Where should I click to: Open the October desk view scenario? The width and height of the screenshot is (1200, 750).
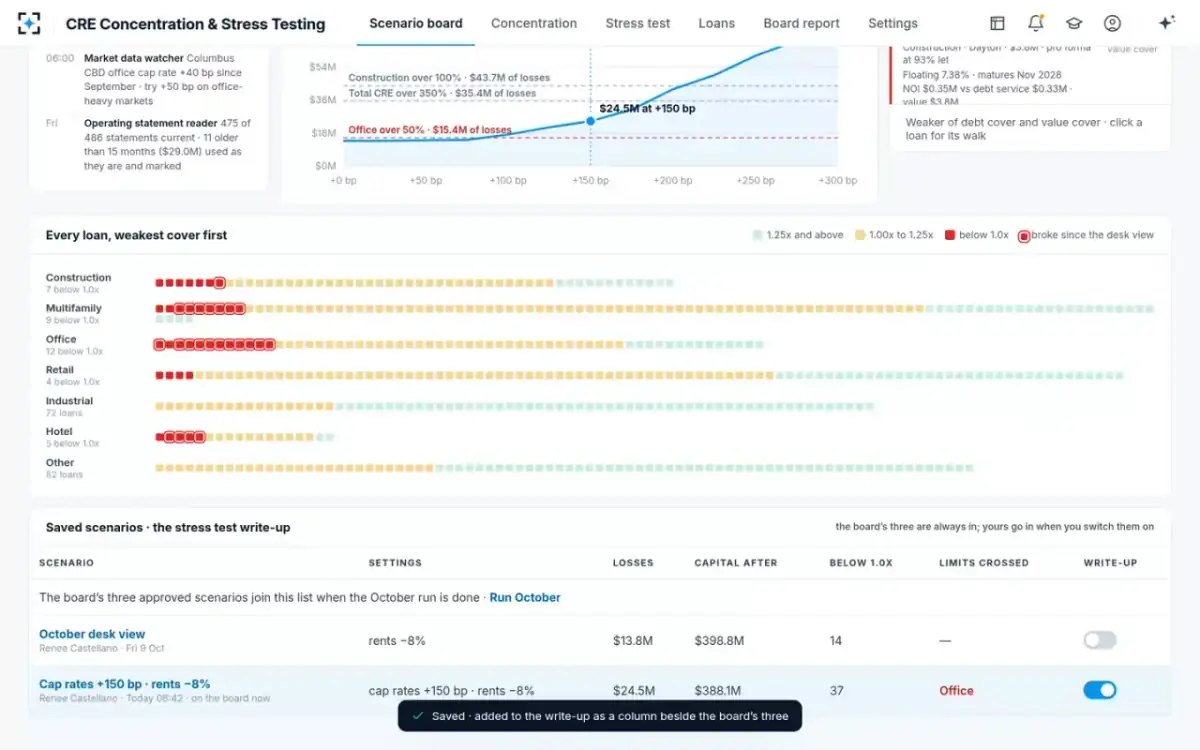coord(92,634)
